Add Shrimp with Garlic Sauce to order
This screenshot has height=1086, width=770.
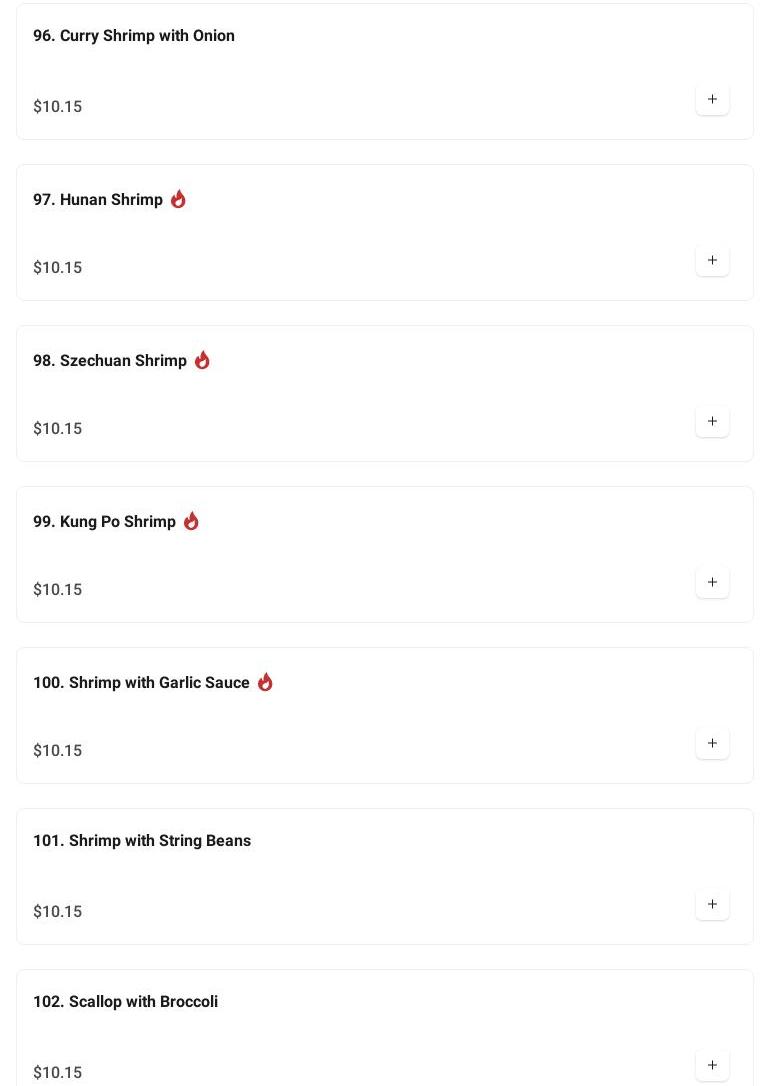click(x=712, y=744)
